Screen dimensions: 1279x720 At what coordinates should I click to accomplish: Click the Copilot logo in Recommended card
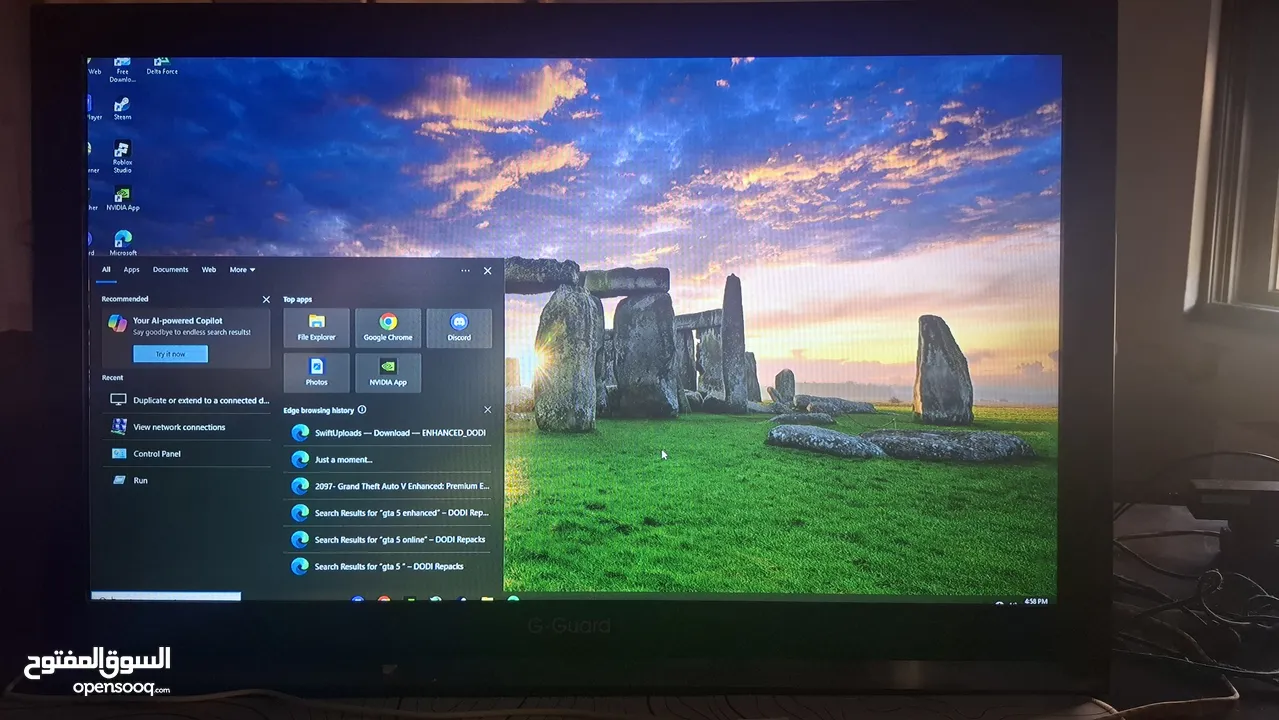click(118, 323)
